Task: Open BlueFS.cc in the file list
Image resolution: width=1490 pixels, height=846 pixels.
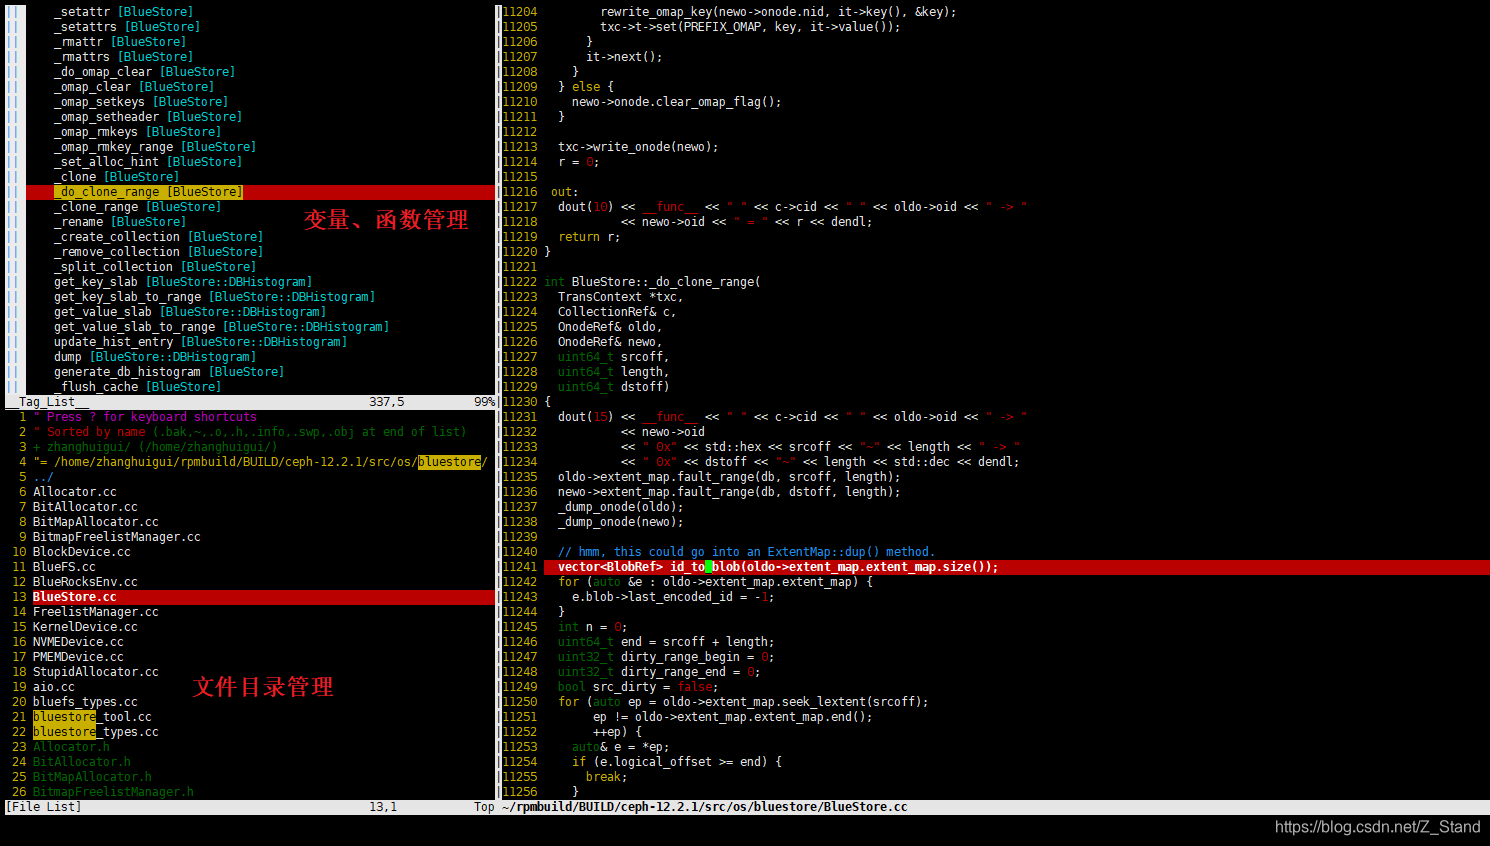Action: tap(64, 567)
